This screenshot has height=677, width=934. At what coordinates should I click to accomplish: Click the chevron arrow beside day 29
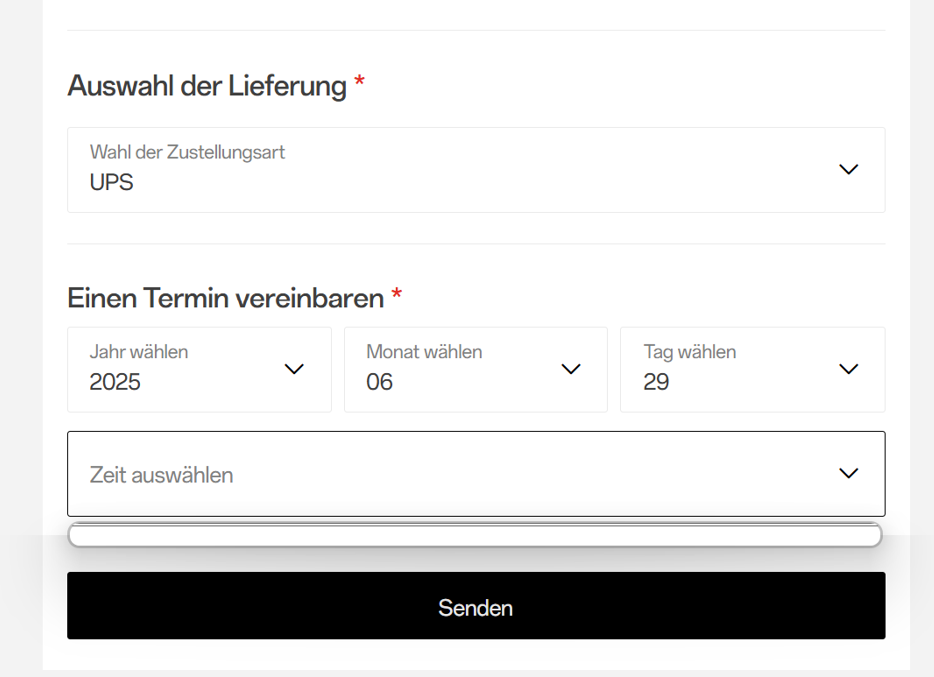848,369
